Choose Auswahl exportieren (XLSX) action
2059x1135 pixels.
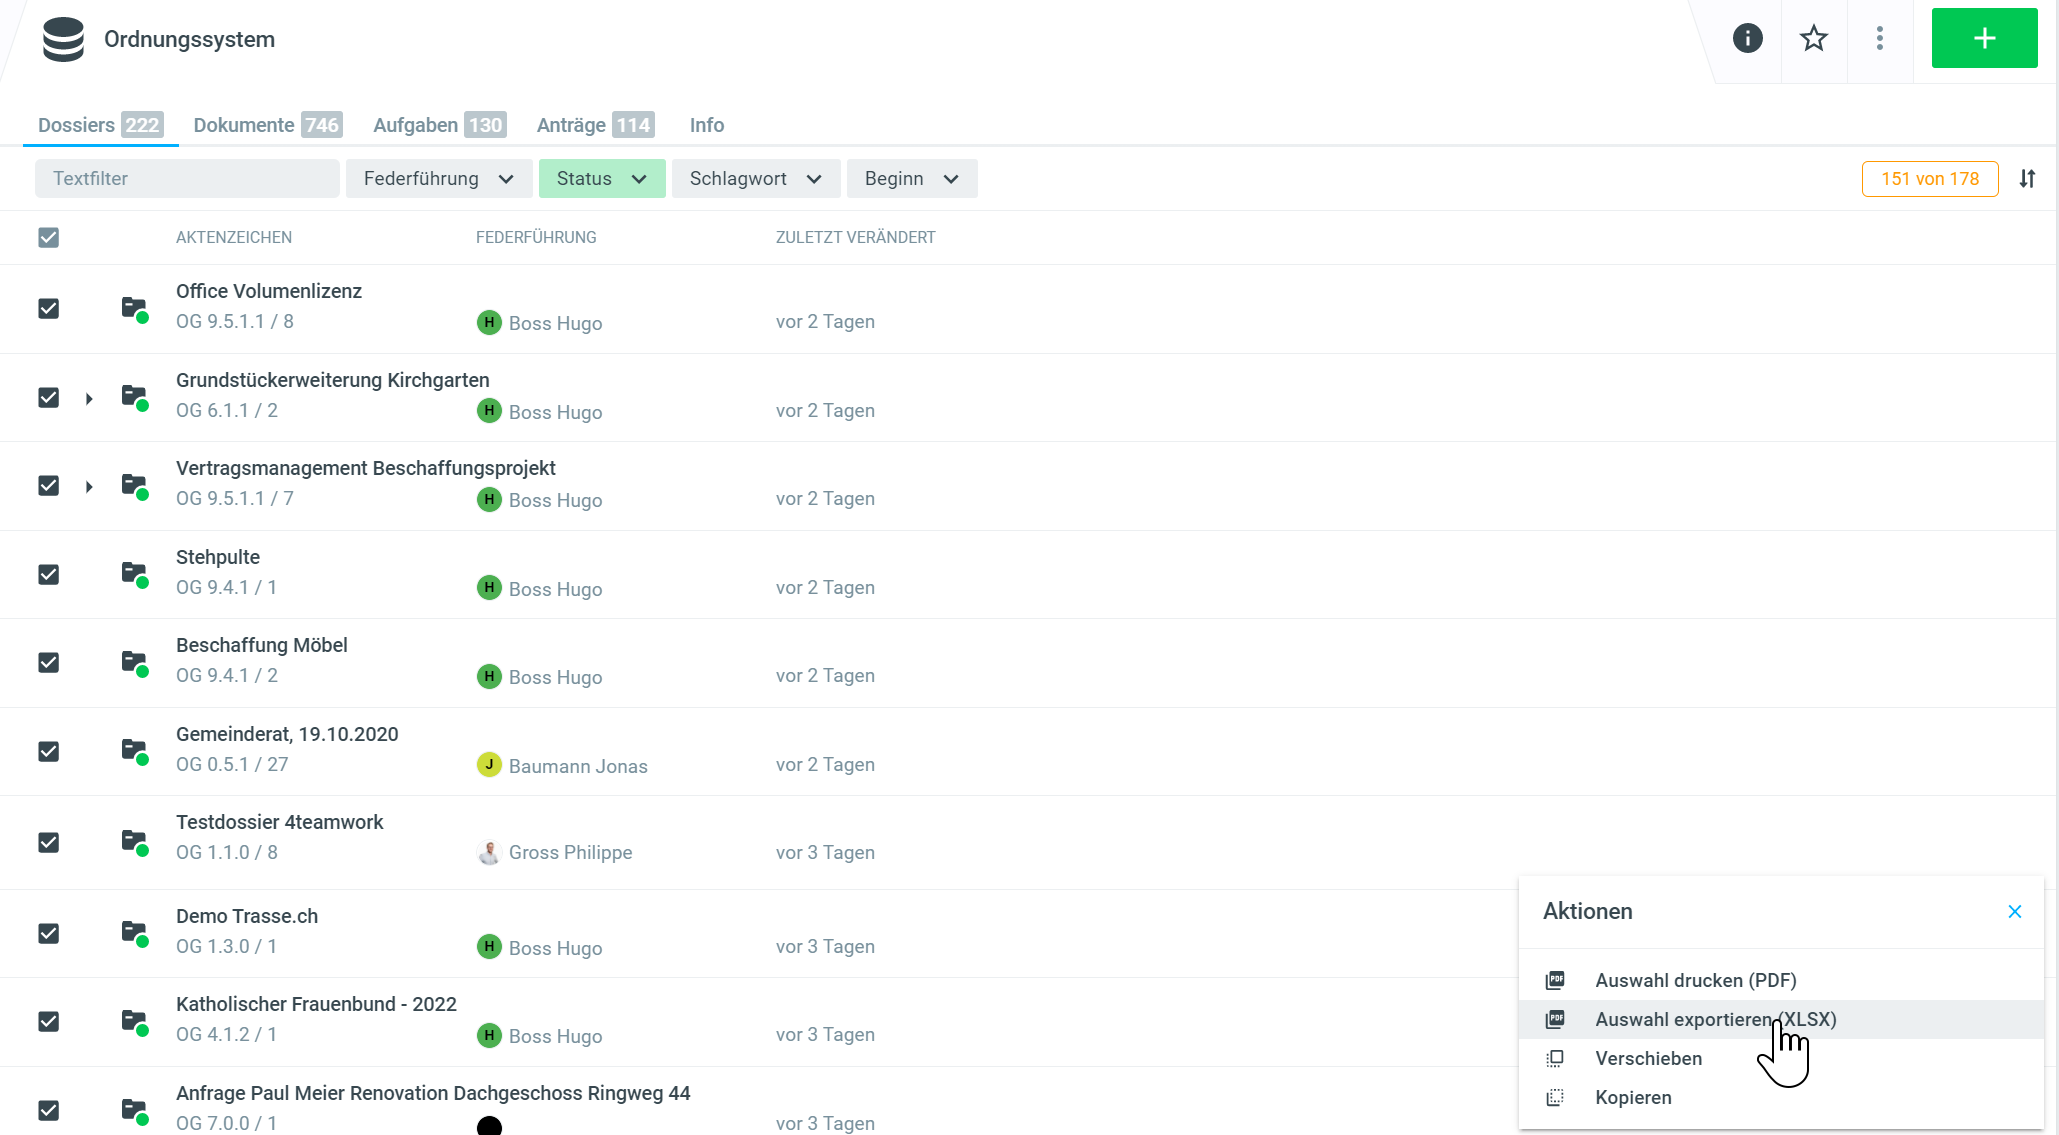(1715, 1019)
